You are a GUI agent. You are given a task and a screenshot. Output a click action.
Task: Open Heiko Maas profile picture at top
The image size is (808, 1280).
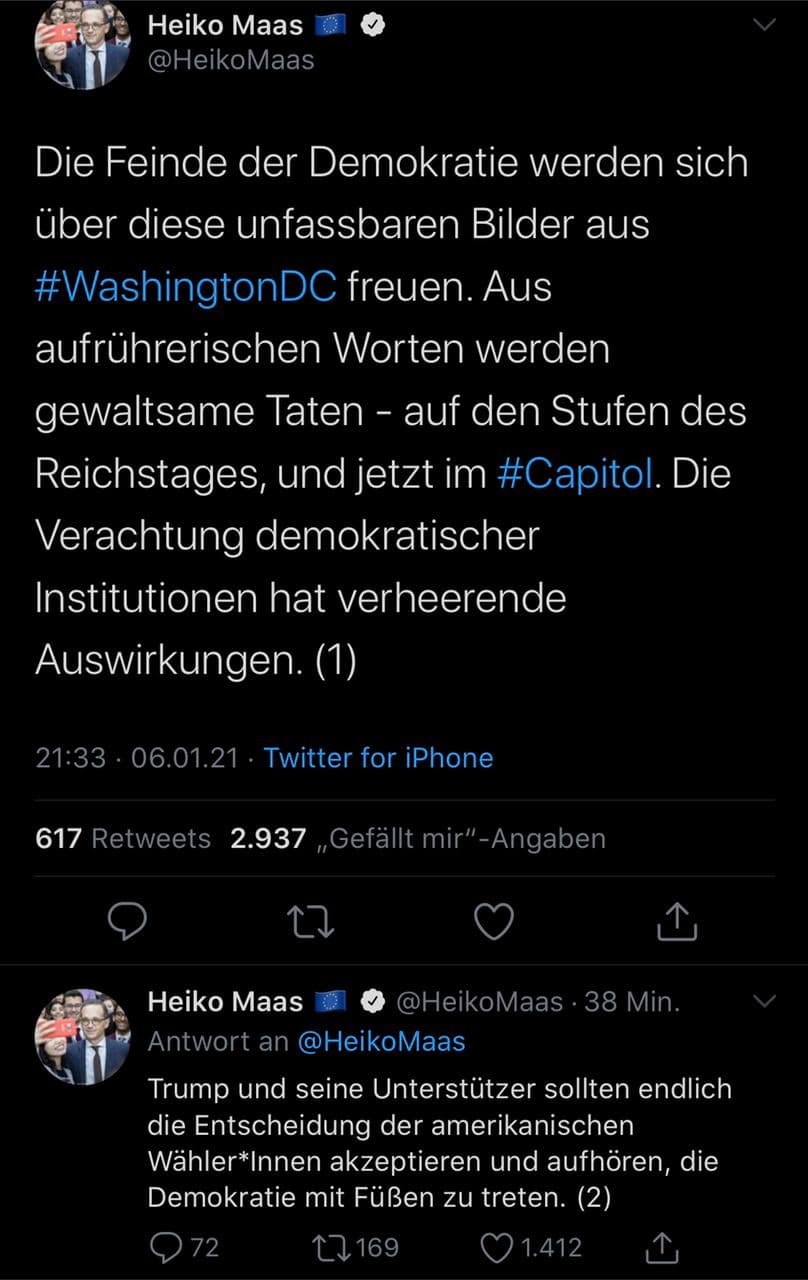tap(82, 42)
